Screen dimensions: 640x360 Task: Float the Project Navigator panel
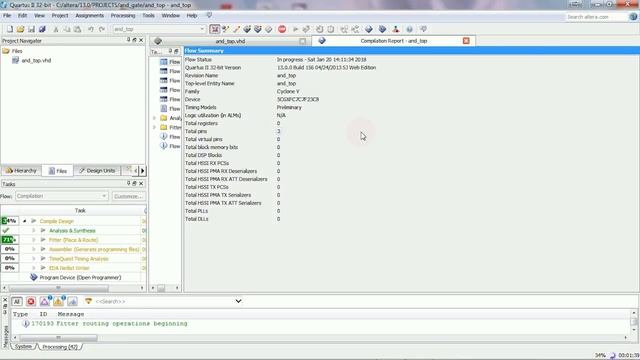click(x=134, y=40)
